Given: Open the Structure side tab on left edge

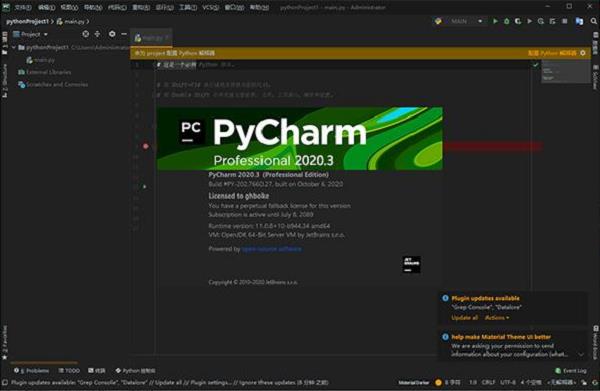Looking at the screenshot, I should click(x=5, y=80).
